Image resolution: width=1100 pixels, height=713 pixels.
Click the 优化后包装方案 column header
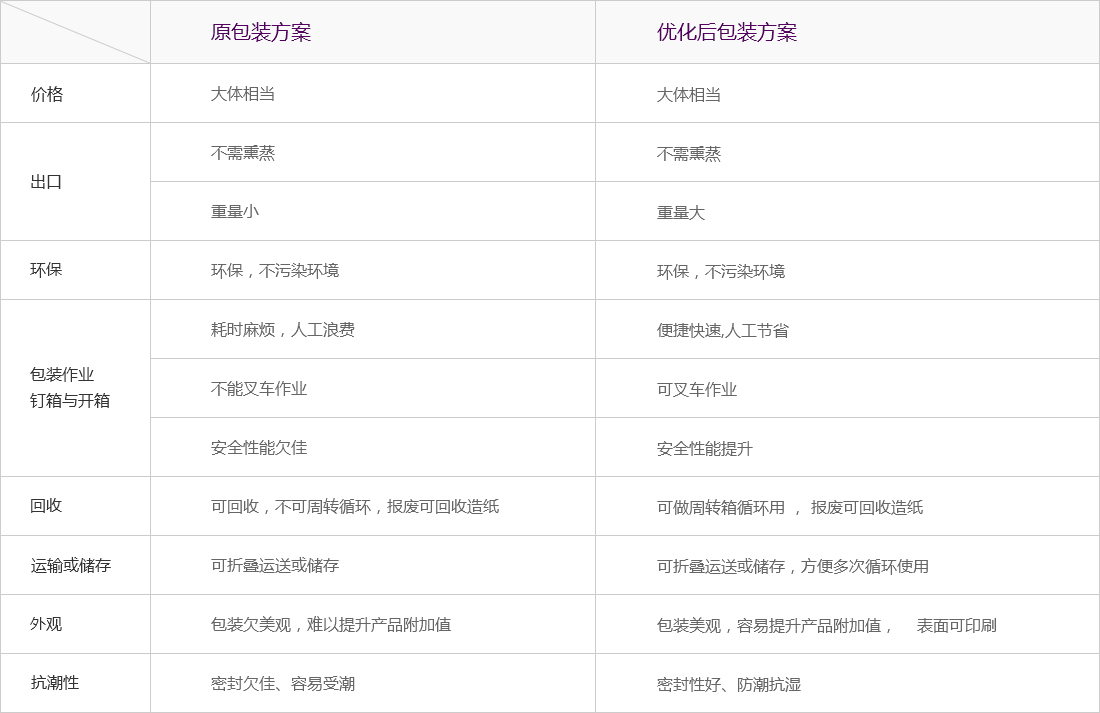[727, 32]
